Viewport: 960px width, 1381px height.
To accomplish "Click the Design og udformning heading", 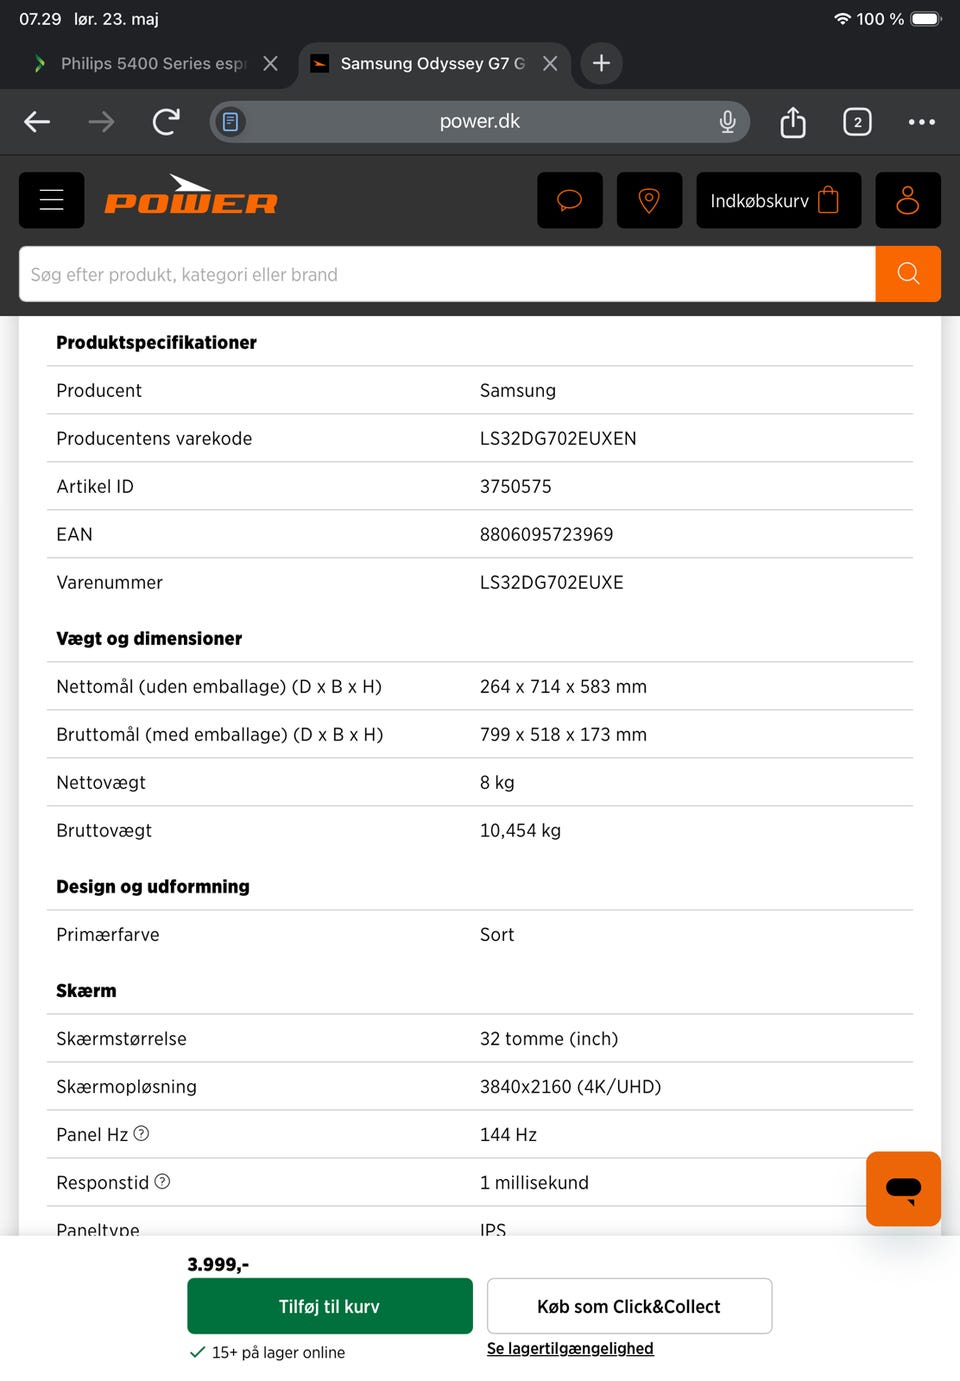I will (153, 886).
